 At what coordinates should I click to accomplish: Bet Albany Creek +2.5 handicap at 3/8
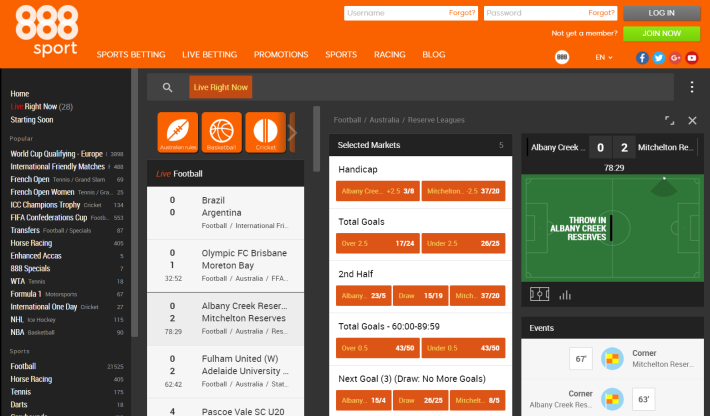pos(378,191)
